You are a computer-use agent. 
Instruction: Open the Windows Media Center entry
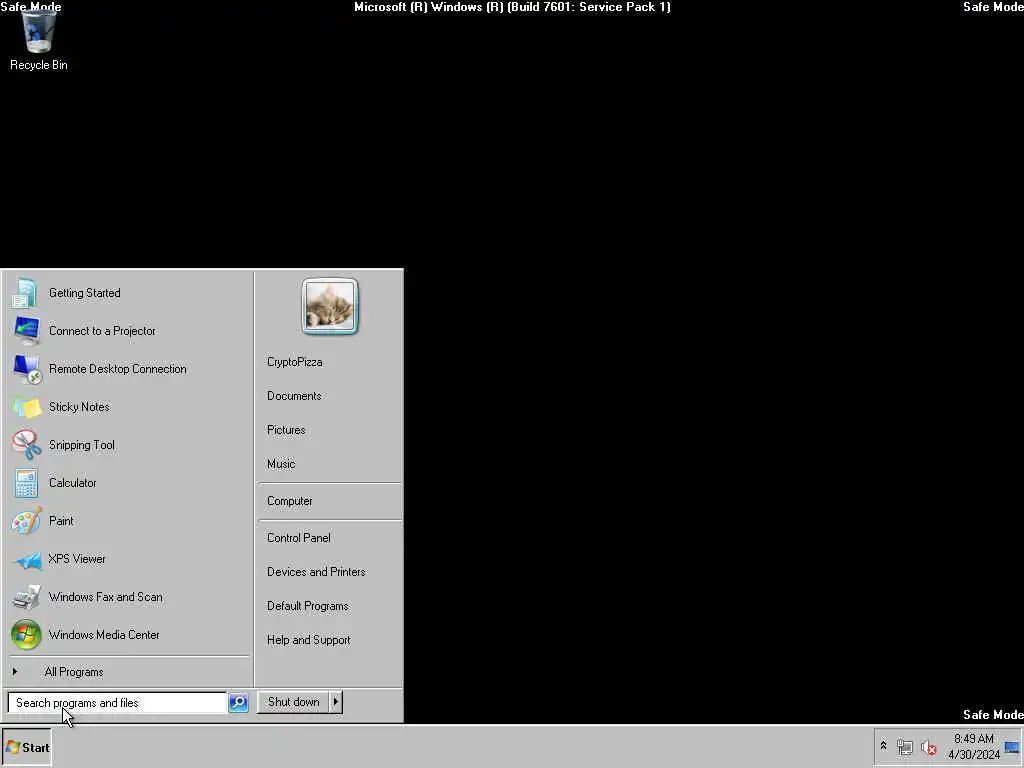coord(129,635)
